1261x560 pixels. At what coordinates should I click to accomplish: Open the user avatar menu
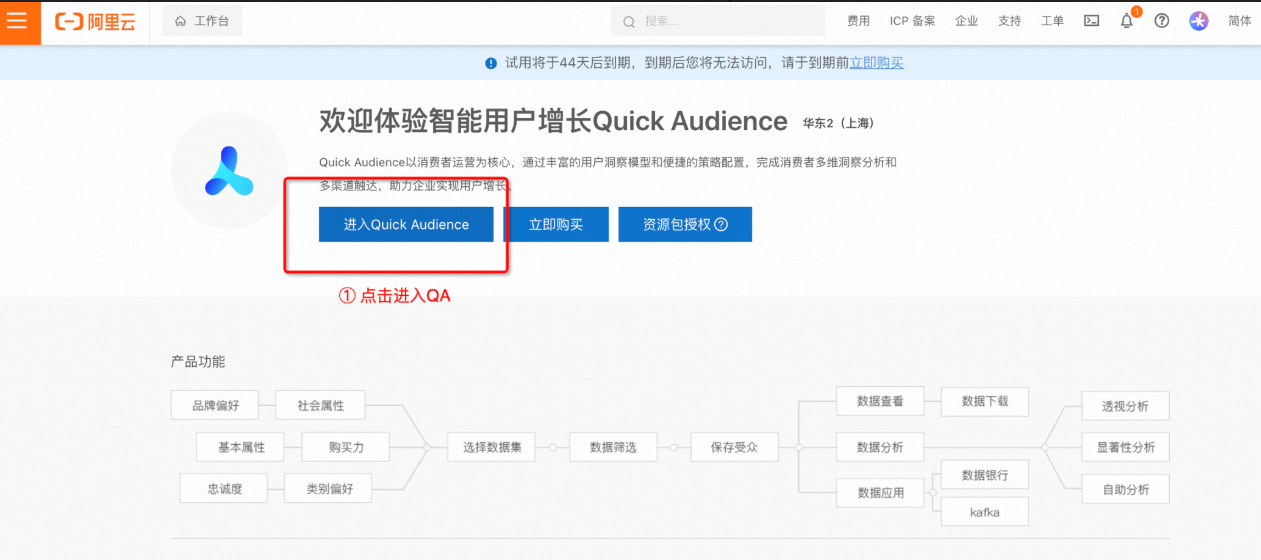pyautogui.click(x=1199, y=21)
